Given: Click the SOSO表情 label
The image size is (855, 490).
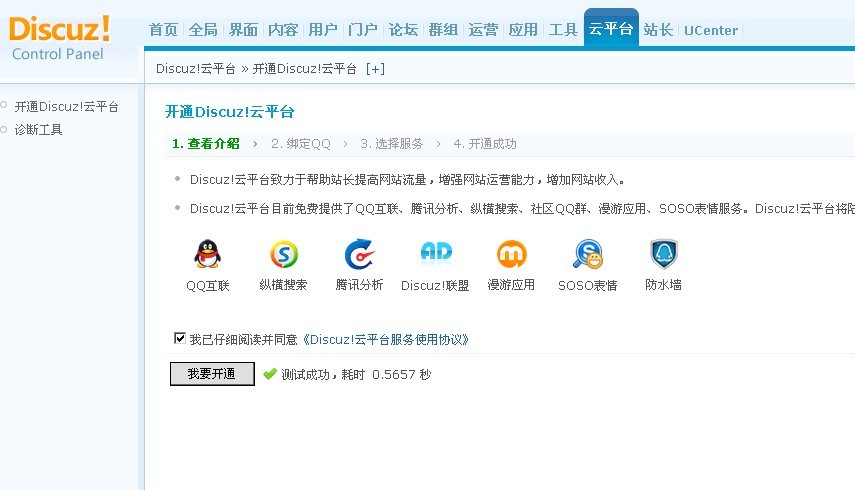Looking at the screenshot, I should point(587,286).
